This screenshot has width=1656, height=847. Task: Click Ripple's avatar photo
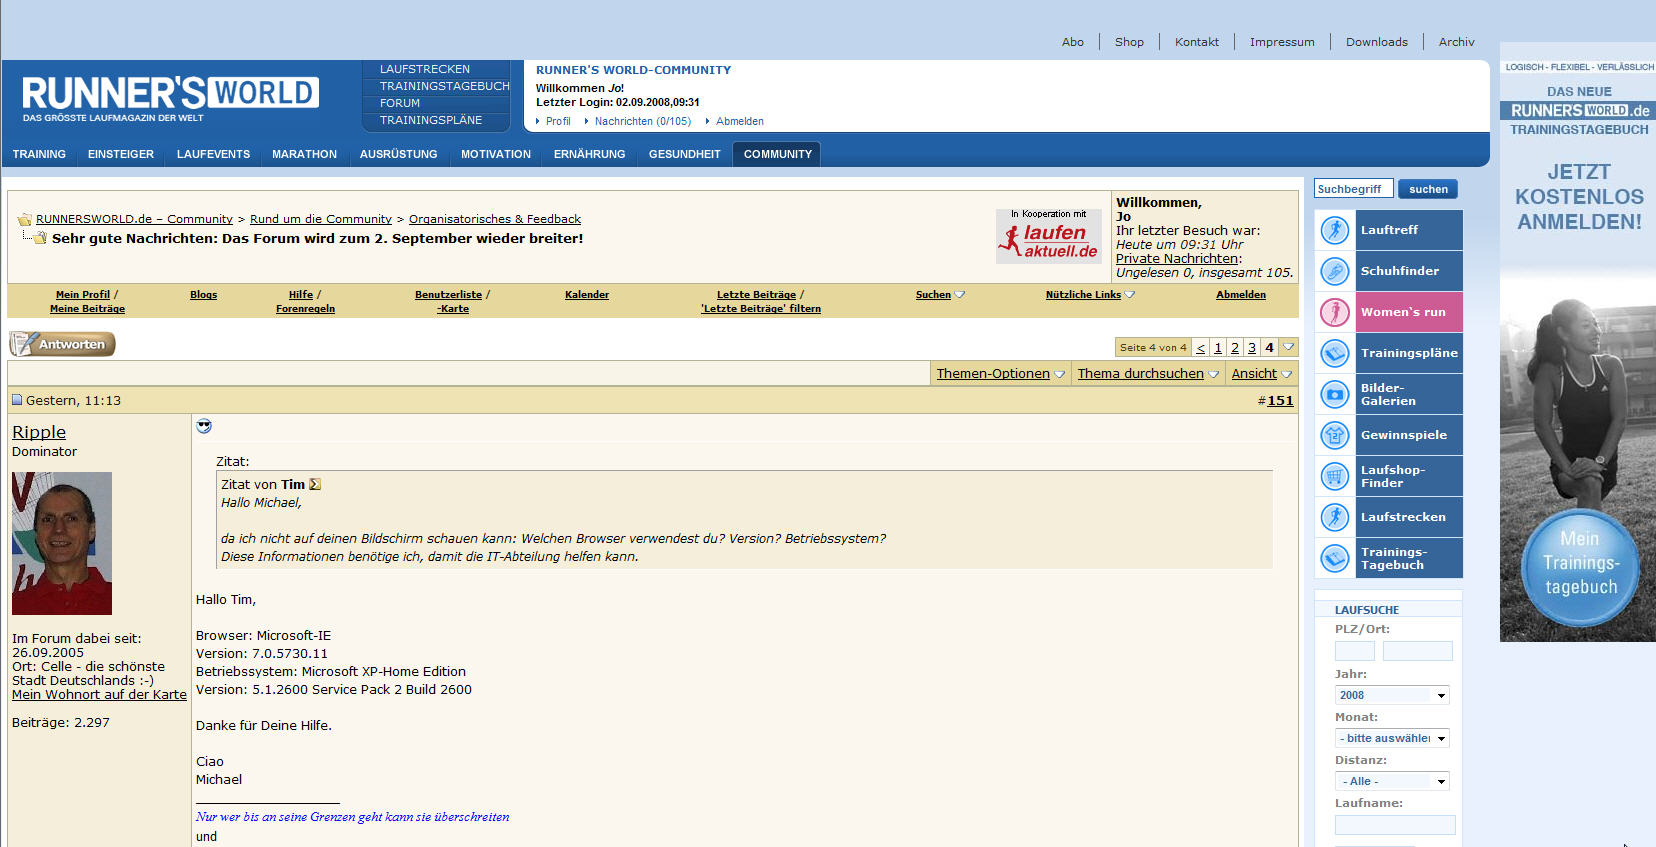point(62,543)
